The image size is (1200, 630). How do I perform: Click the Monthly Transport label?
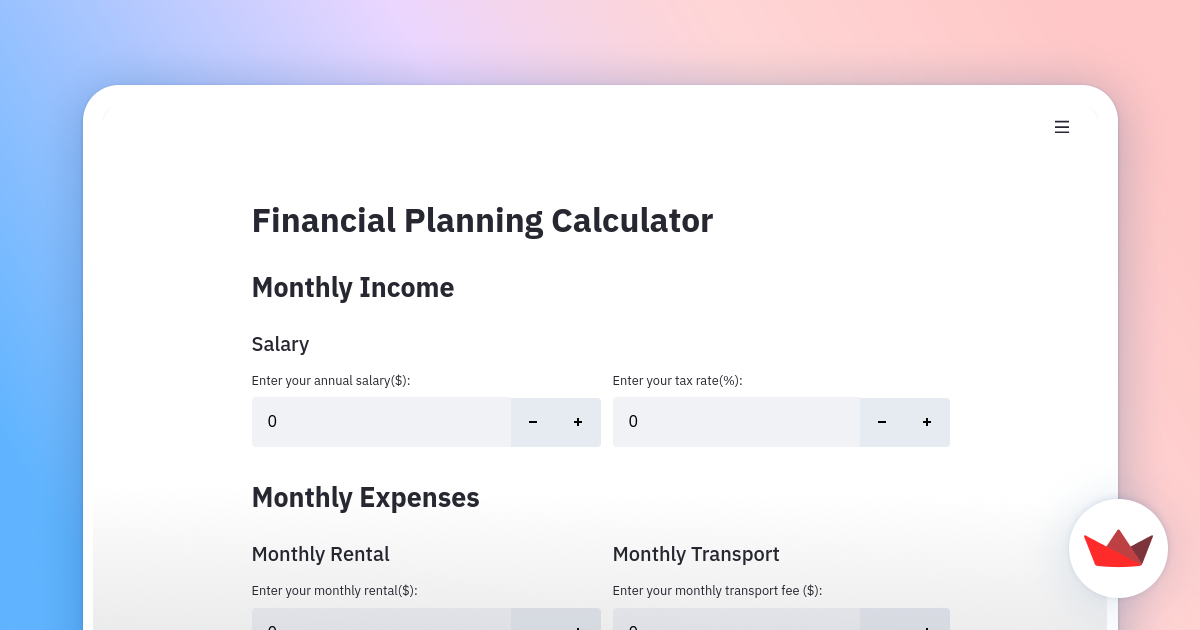[x=695, y=554]
